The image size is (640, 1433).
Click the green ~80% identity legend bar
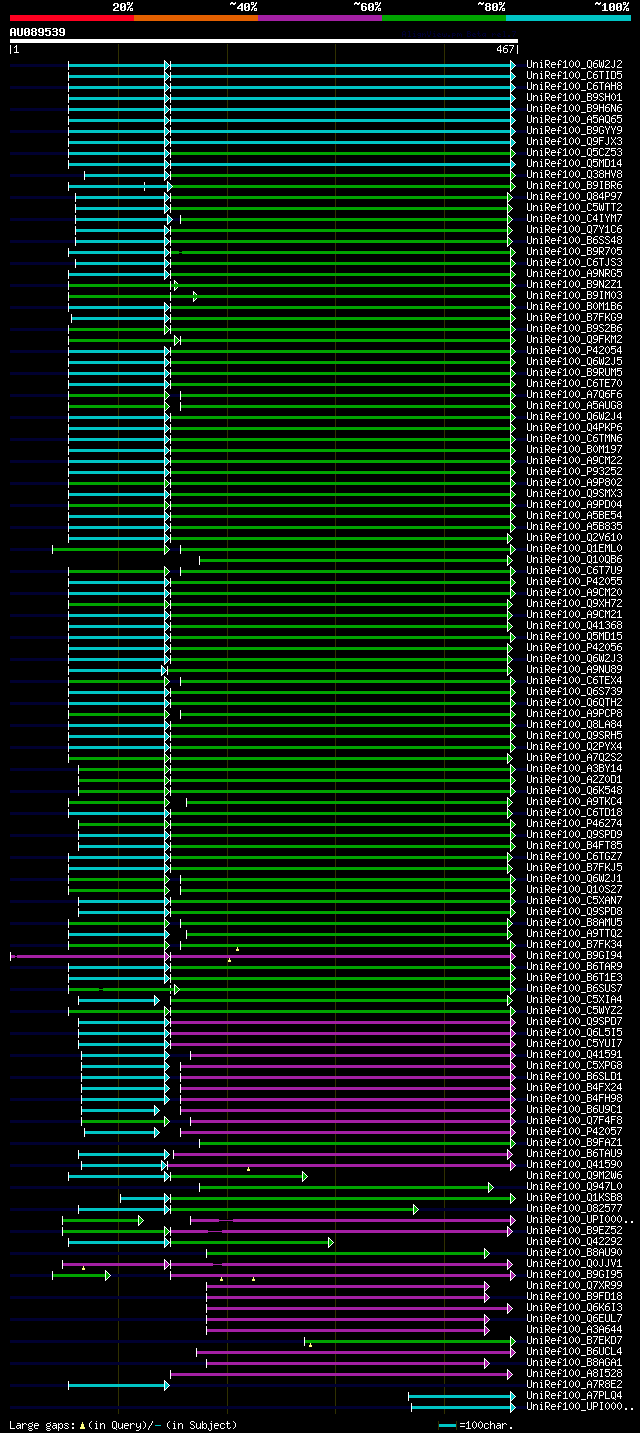click(x=443, y=18)
